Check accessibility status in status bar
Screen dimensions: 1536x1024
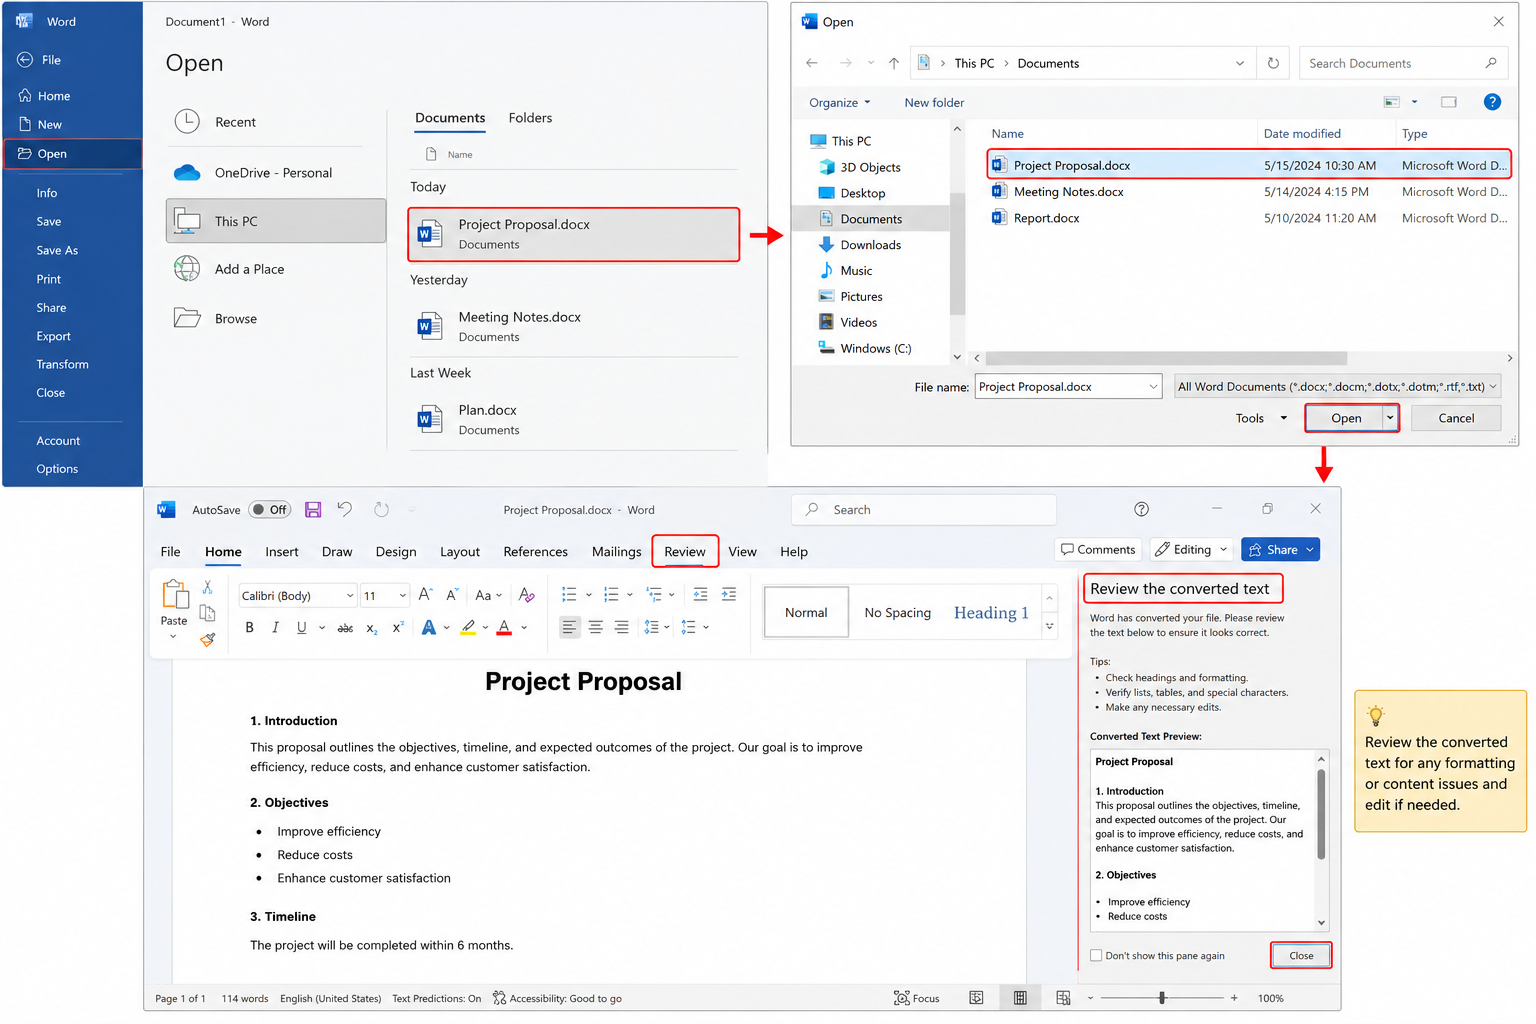557,998
